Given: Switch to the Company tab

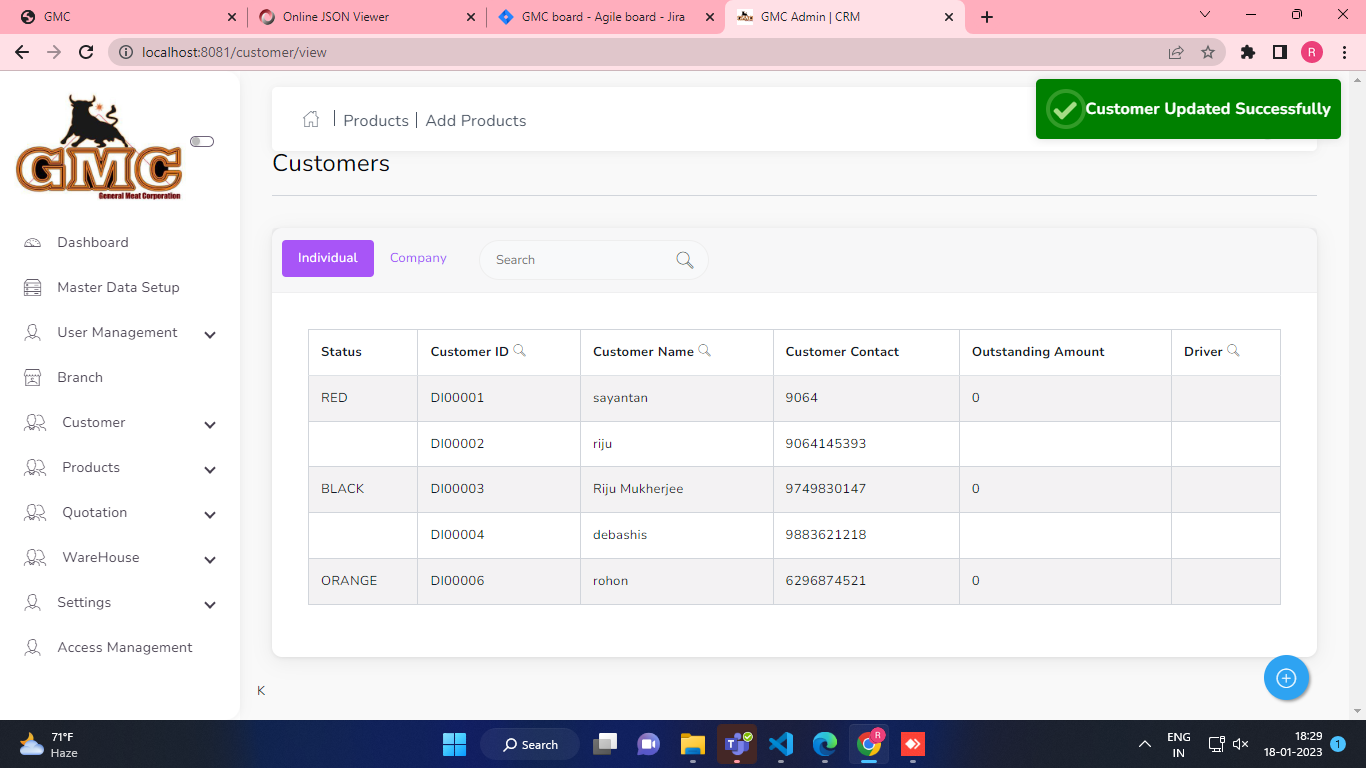Looking at the screenshot, I should coord(418,258).
